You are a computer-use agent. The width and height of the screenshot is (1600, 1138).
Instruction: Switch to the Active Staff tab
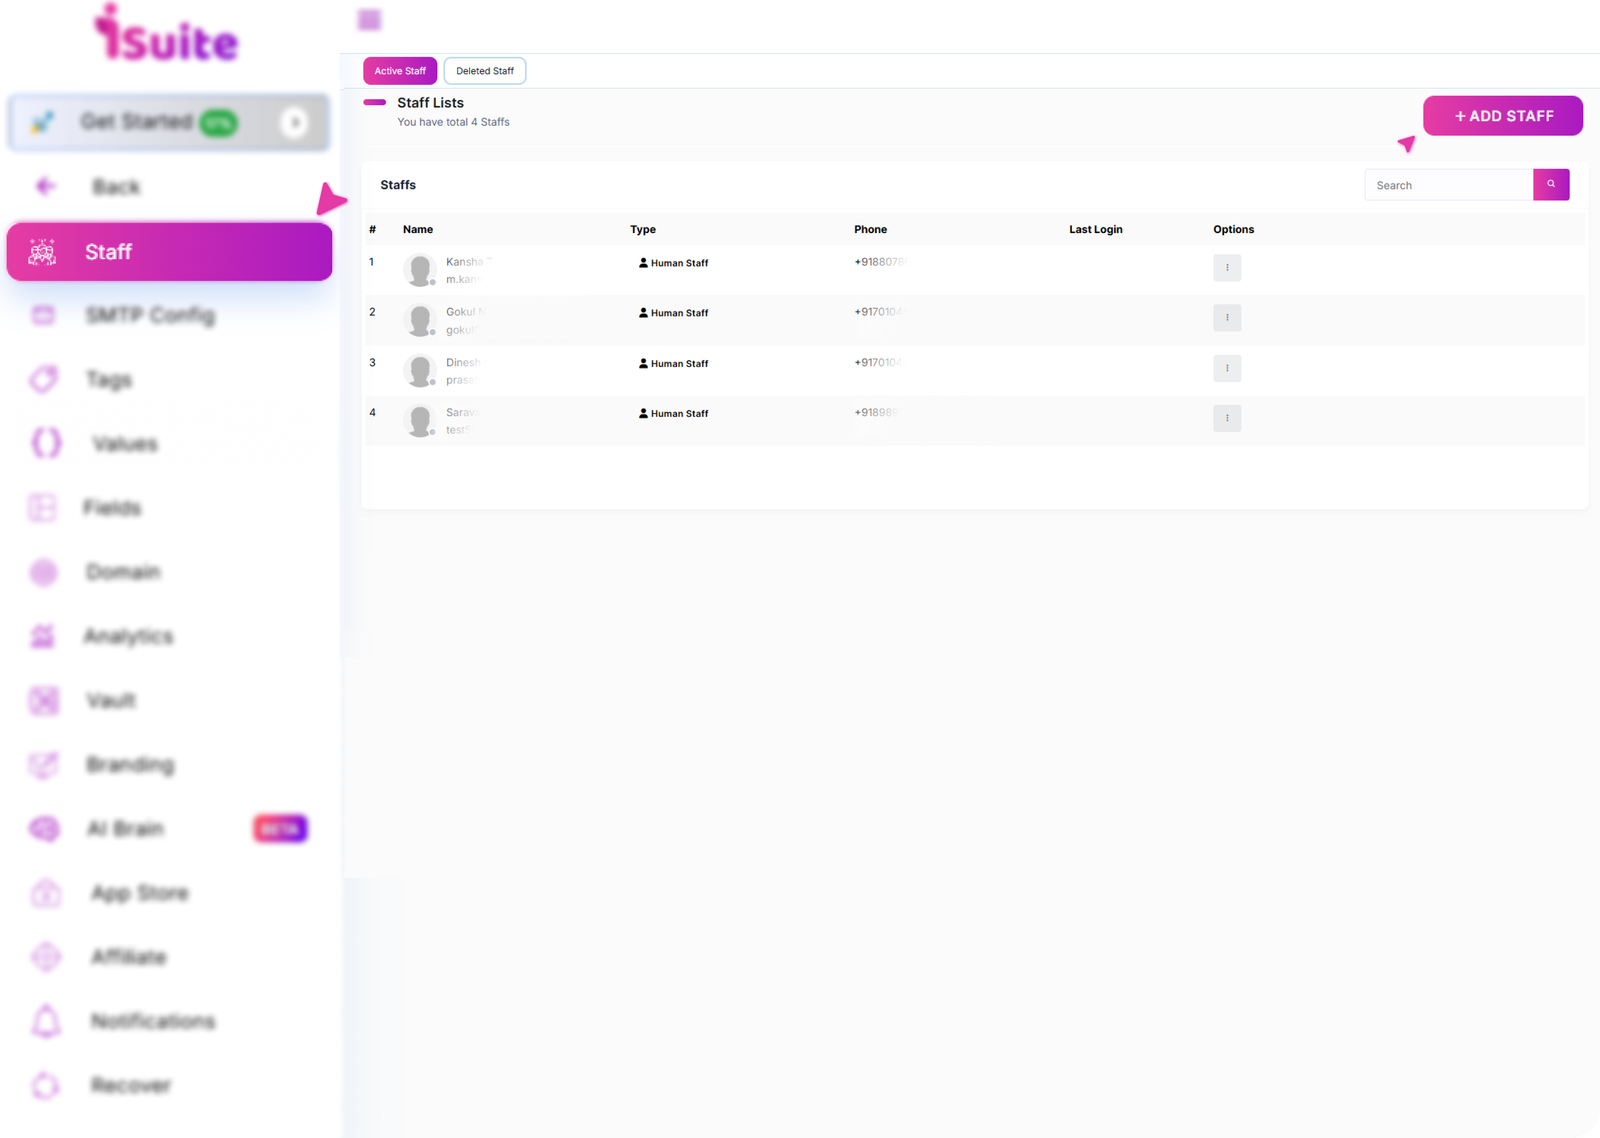tap(400, 71)
